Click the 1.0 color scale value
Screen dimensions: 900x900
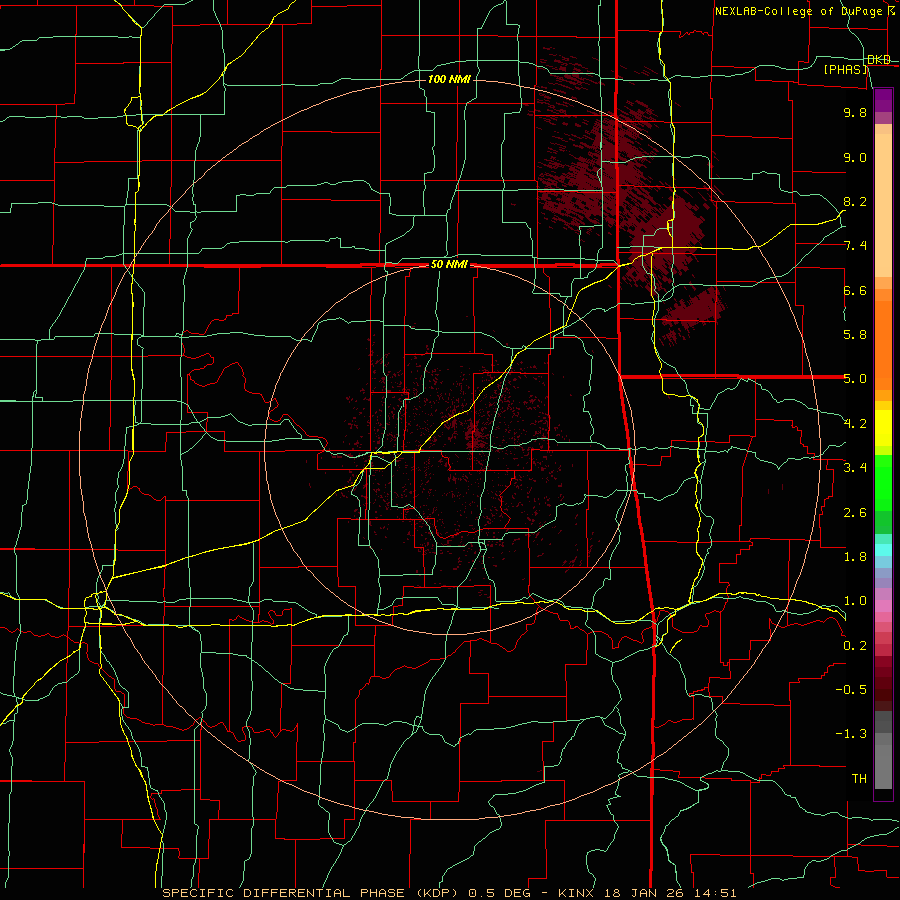pyautogui.click(x=855, y=601)
